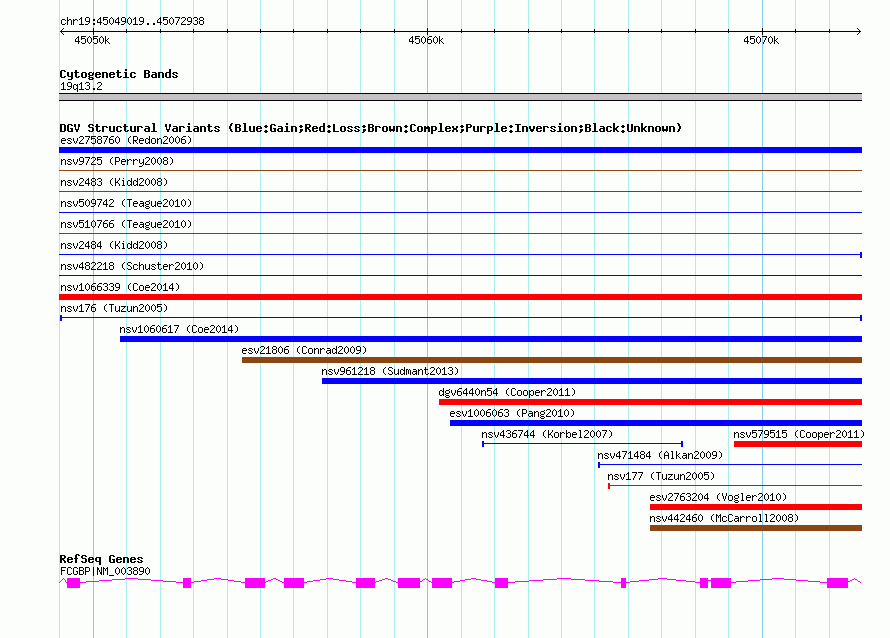The width and height of the screenshot is (890, 638).
Task: Click the 45050k ruler position marker
Action: click(92, 41)
